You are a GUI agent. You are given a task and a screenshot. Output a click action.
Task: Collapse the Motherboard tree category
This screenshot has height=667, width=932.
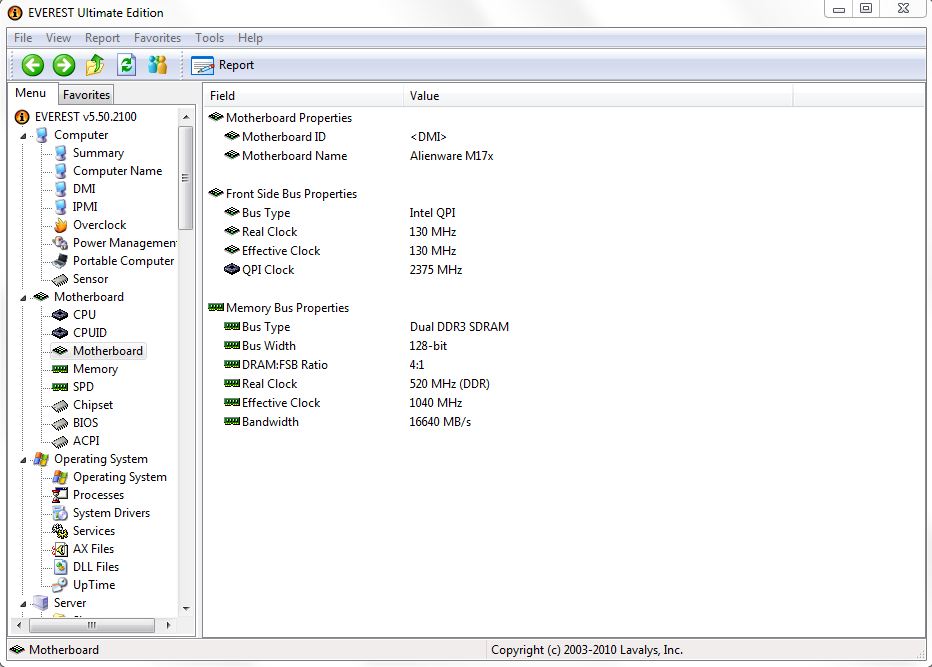pyautogui.click(x=23, y=297)
